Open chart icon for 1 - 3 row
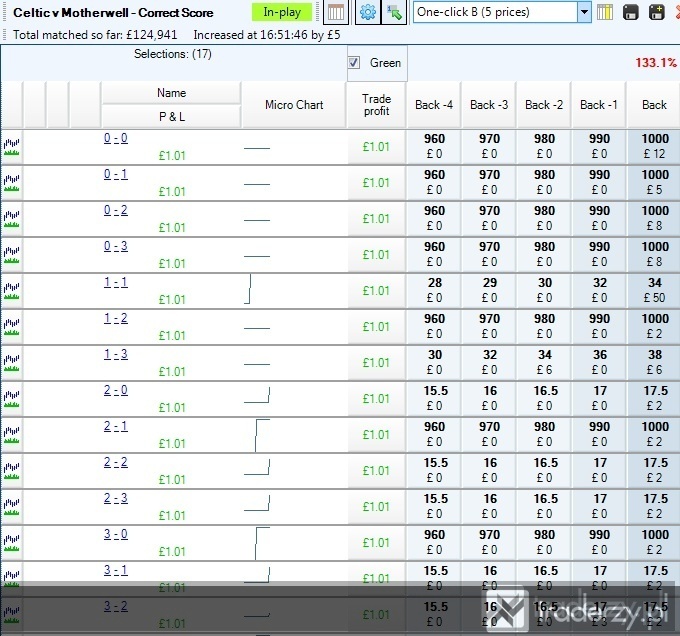The width and height of the screenshot is (680, 636). pos(12,363)
